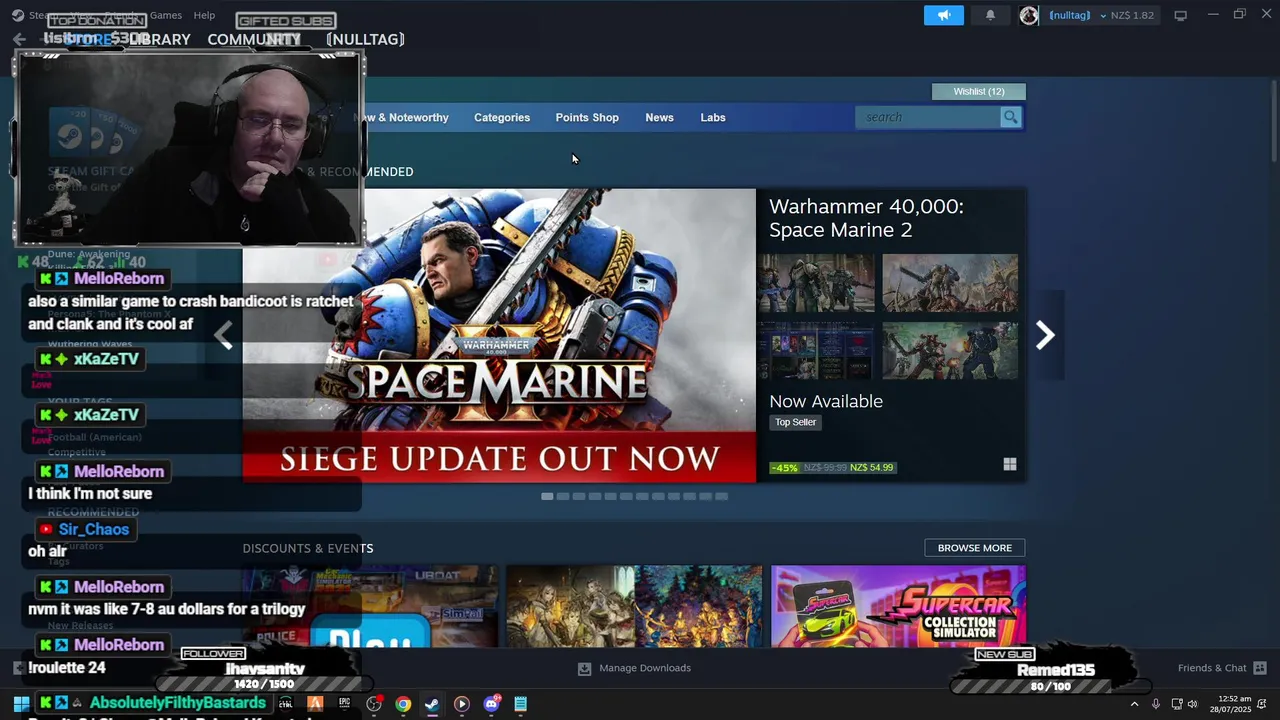1280x720 pixels.
Task: Go to the COMMUNITY tab
Action: [x=254, y=39]
